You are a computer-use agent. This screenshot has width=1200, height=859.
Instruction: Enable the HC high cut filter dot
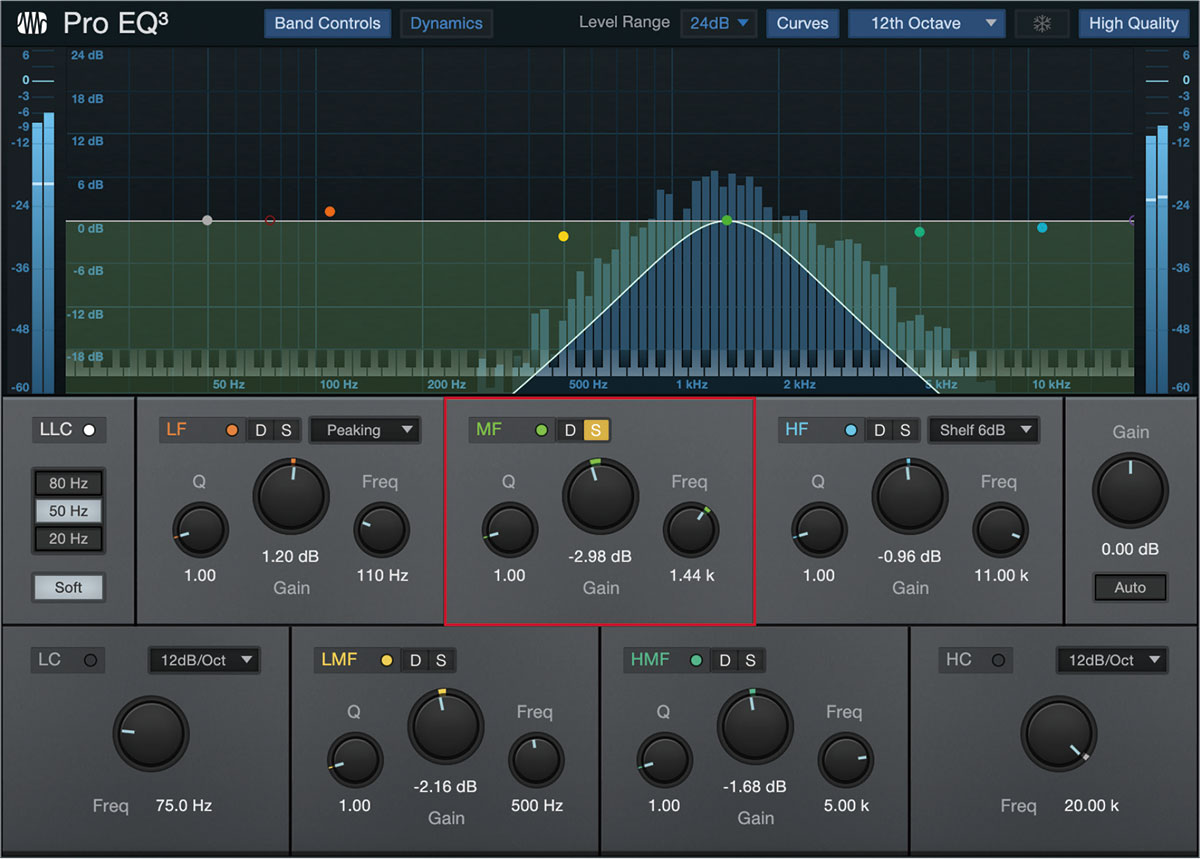[998, 660]
